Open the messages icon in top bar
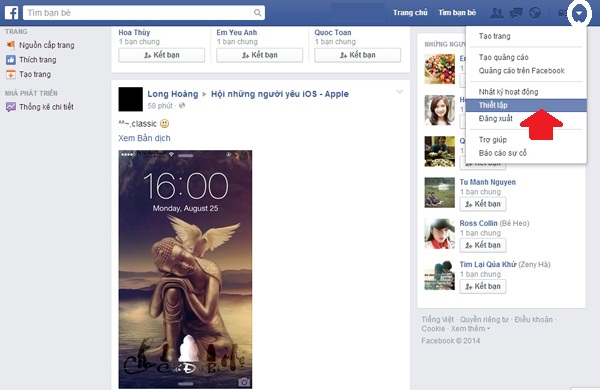600x390 pixels. click(516, 13)
